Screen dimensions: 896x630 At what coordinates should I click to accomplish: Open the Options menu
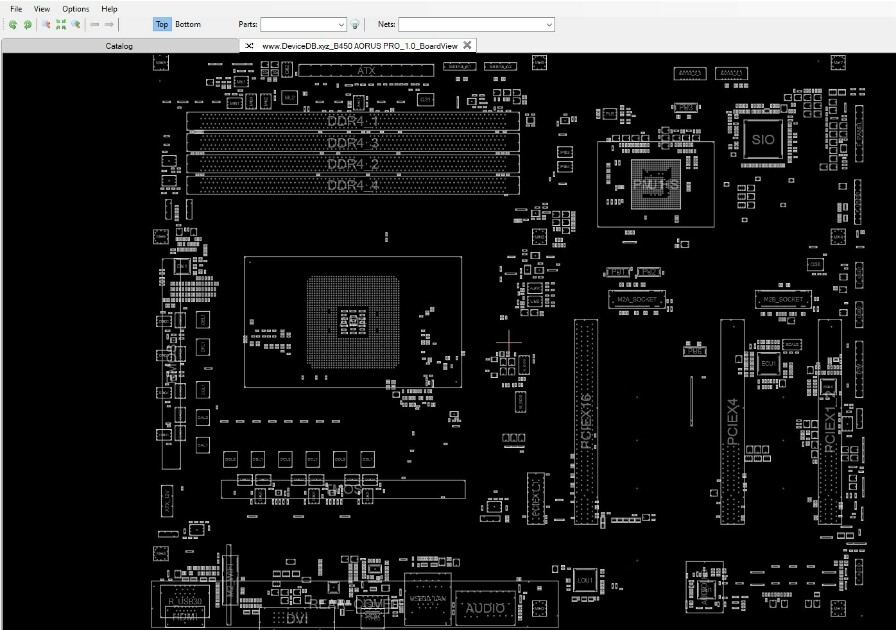(x=75, y=9)
